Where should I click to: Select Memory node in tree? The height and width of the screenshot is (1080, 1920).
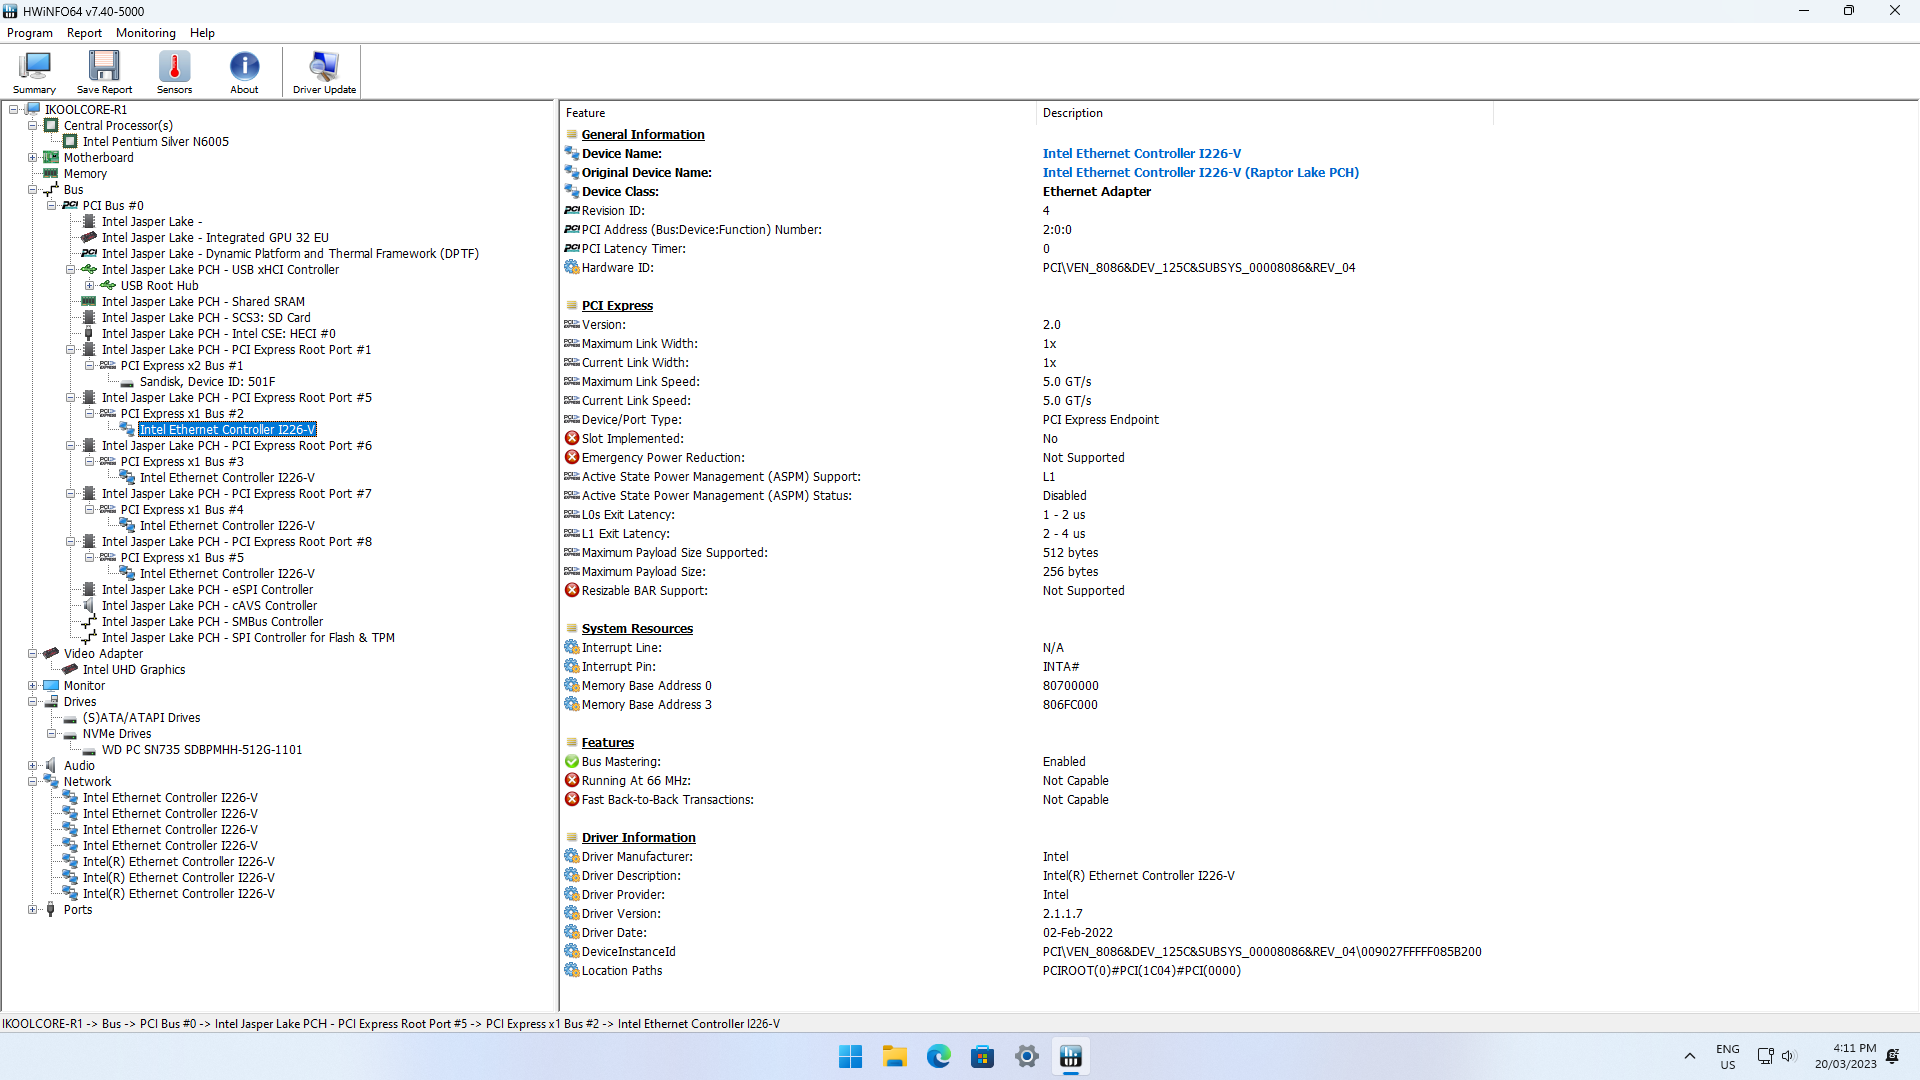(85, 174)
